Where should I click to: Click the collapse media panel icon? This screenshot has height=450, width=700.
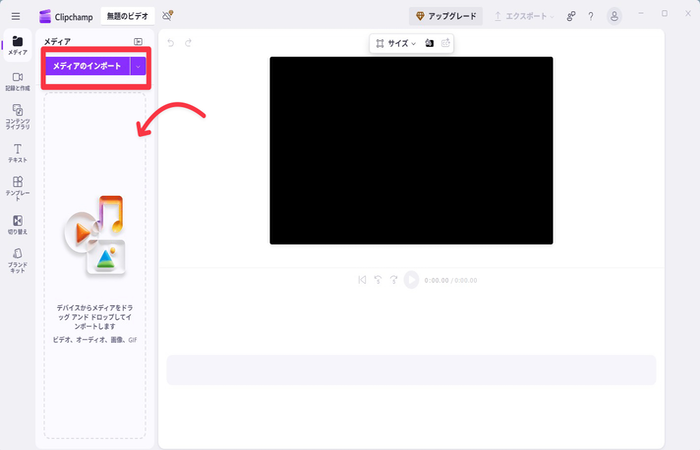[138, 41]
